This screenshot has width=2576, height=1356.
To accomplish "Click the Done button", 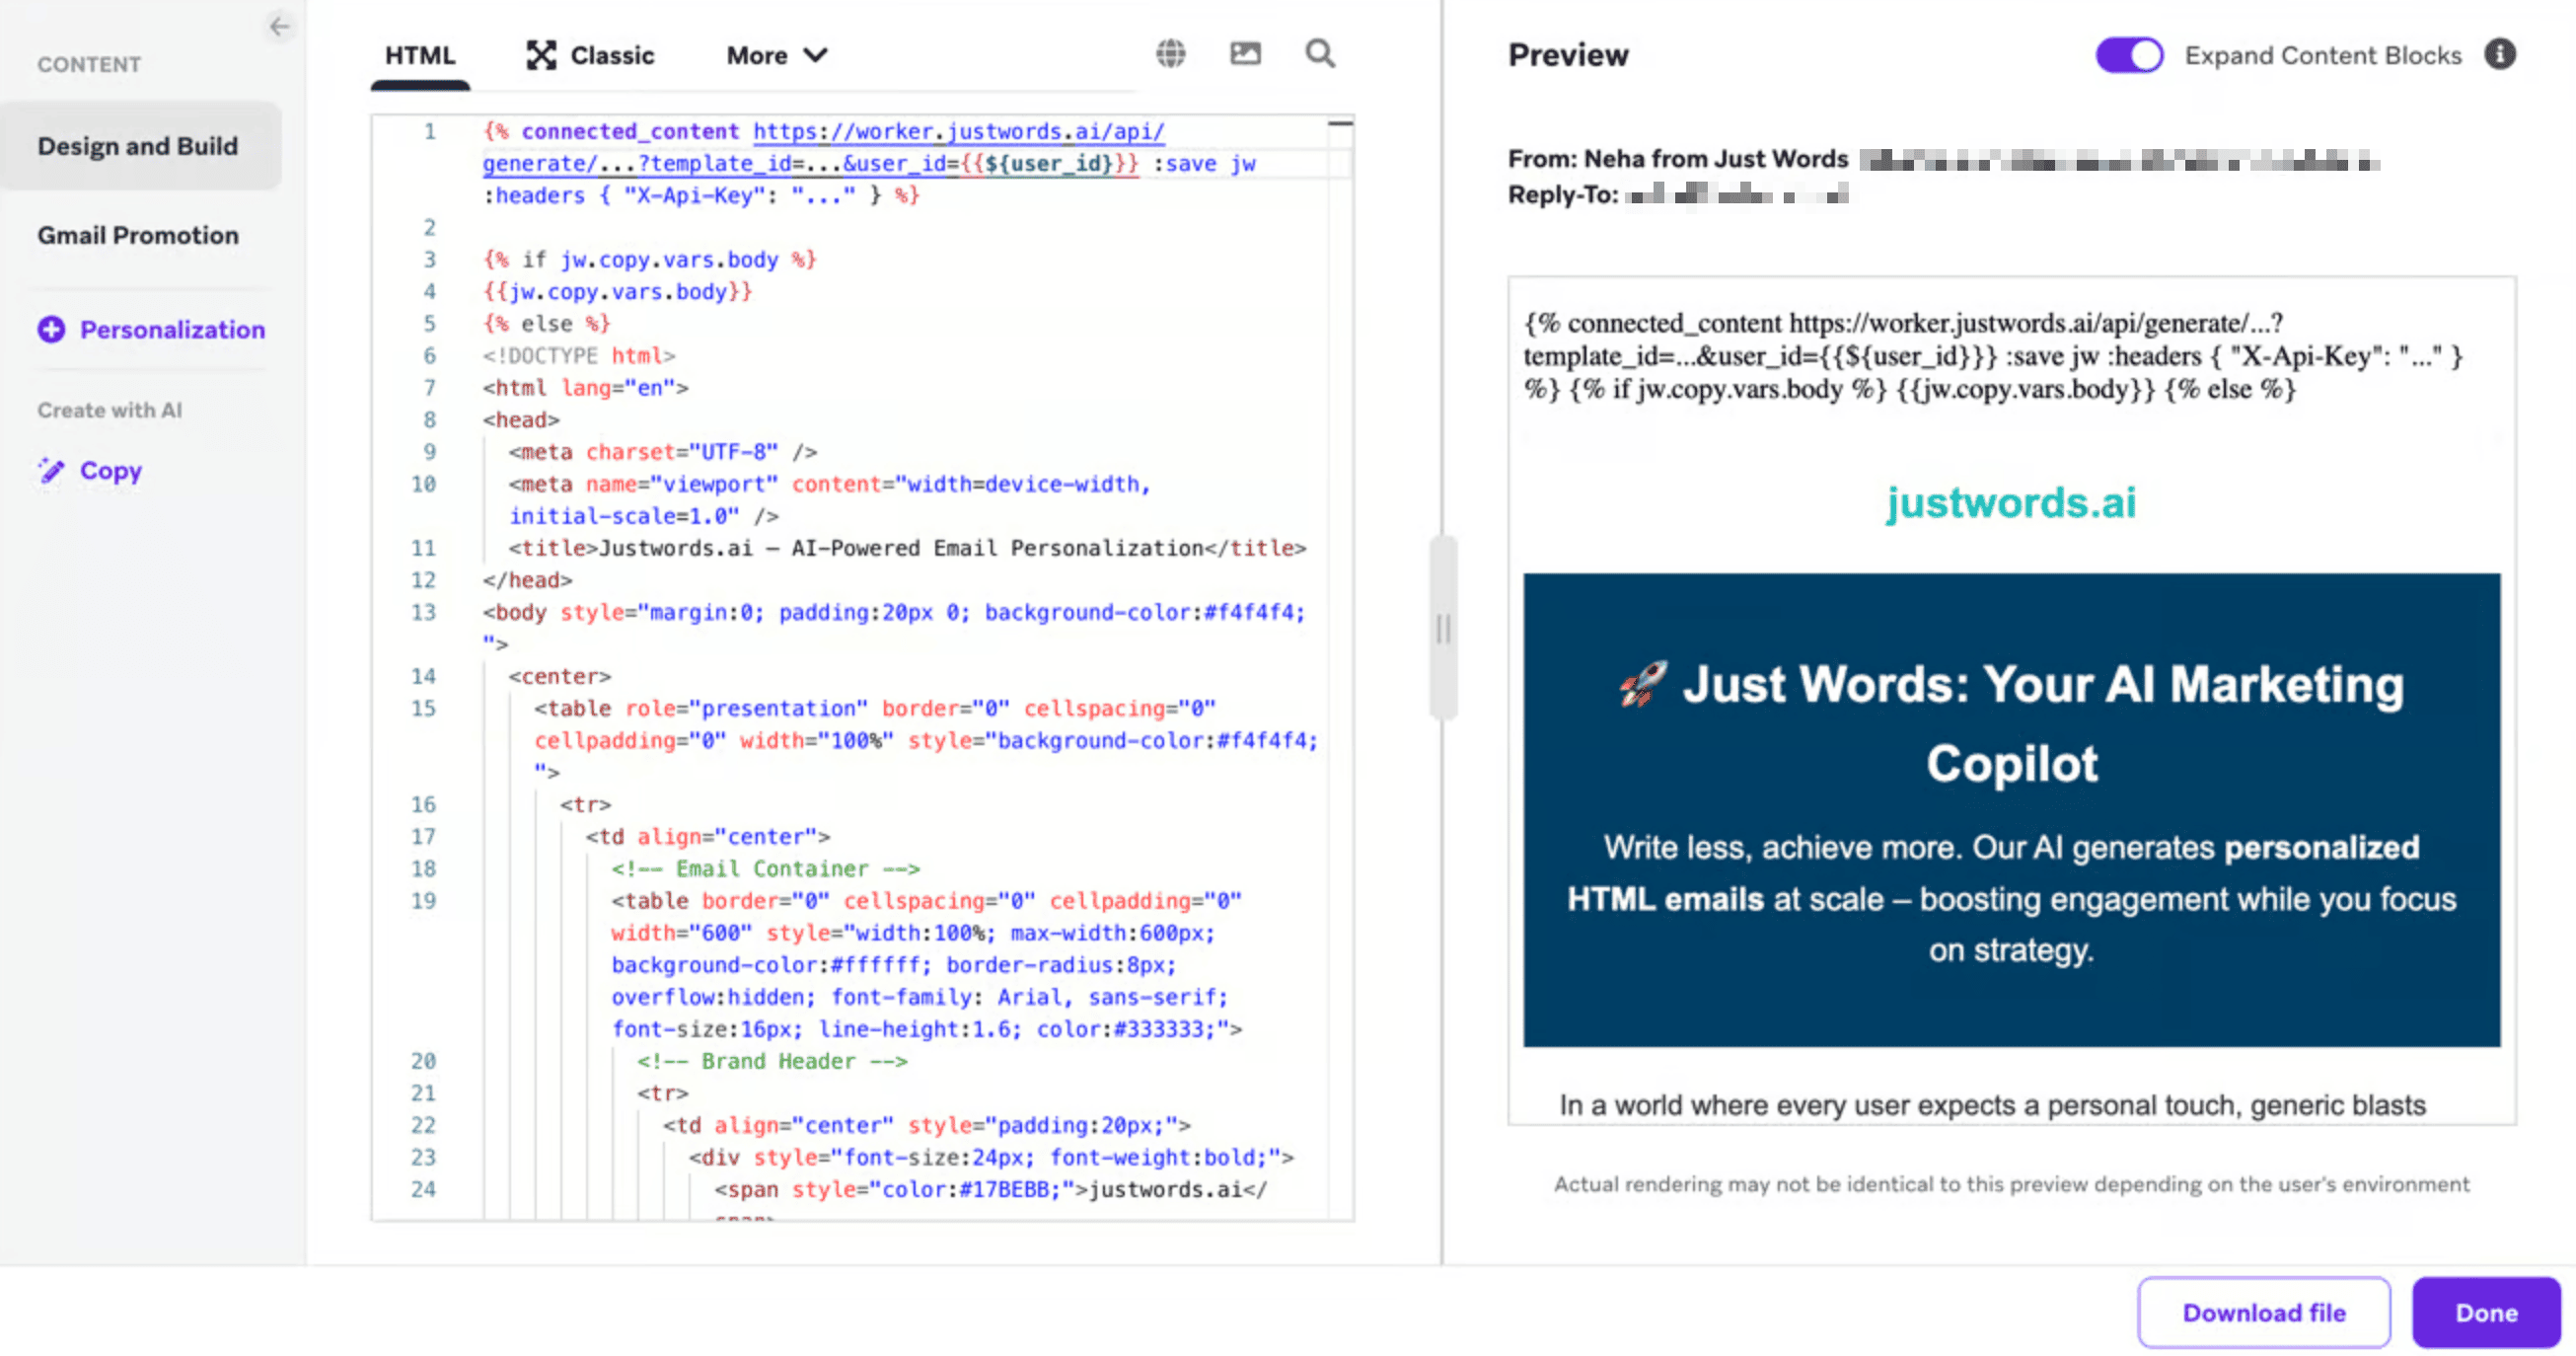I will tap(2487, 1312).
